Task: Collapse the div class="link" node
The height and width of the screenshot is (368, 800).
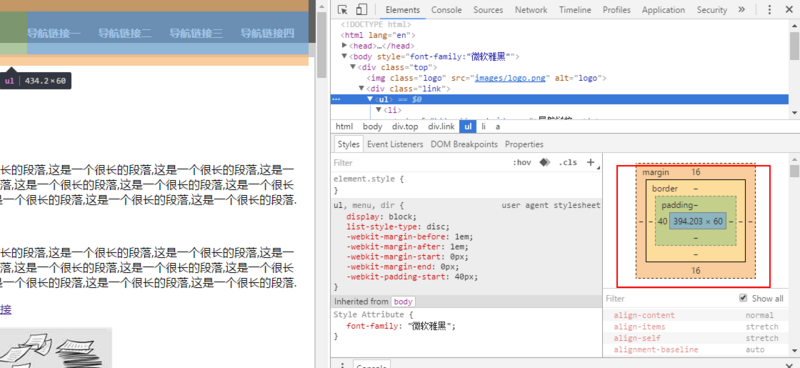Action: 361,89
